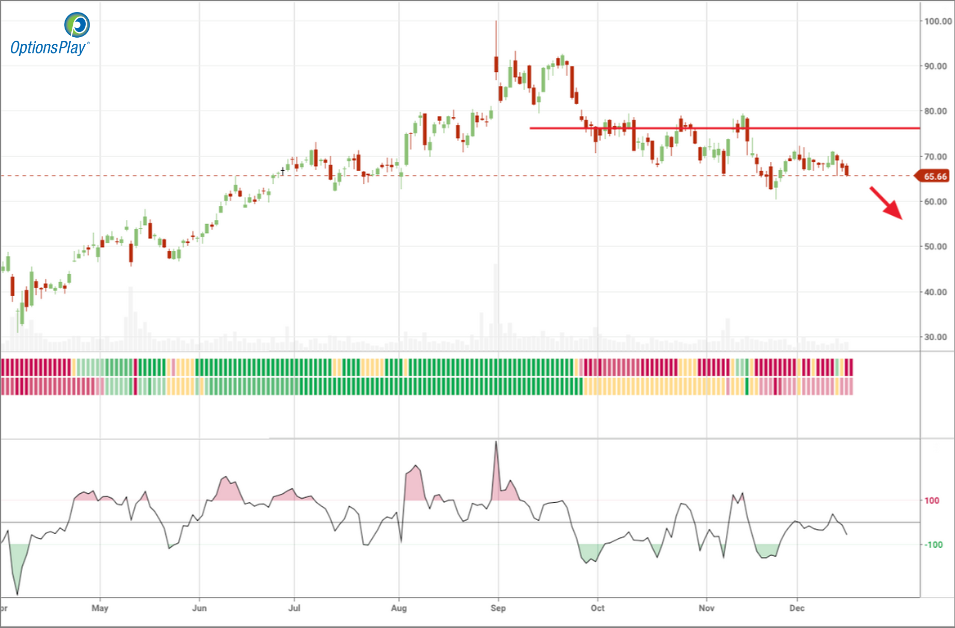Image resolution: width=955 pixels, height=628 pixels.
Task: Click the green -100 oscillator level label
Action: (x=935, y=545)
